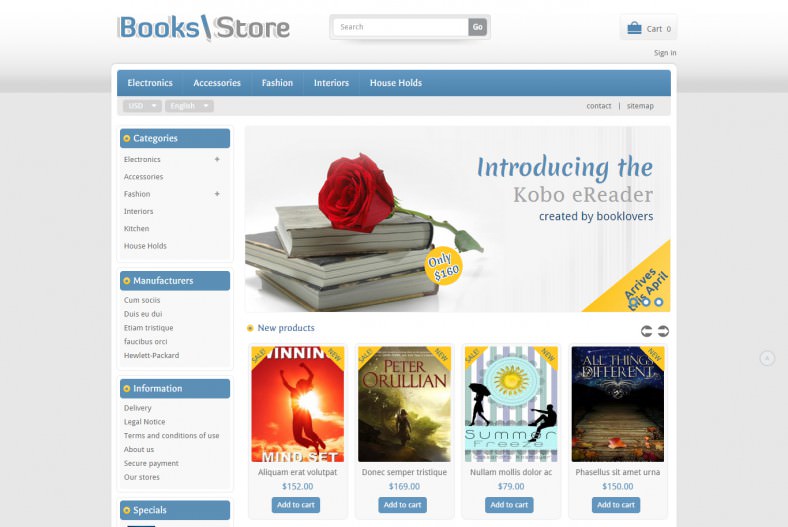Expand the Electronics category plus sign
Viewport: 788px width, 527px height.
click(217, 159)
